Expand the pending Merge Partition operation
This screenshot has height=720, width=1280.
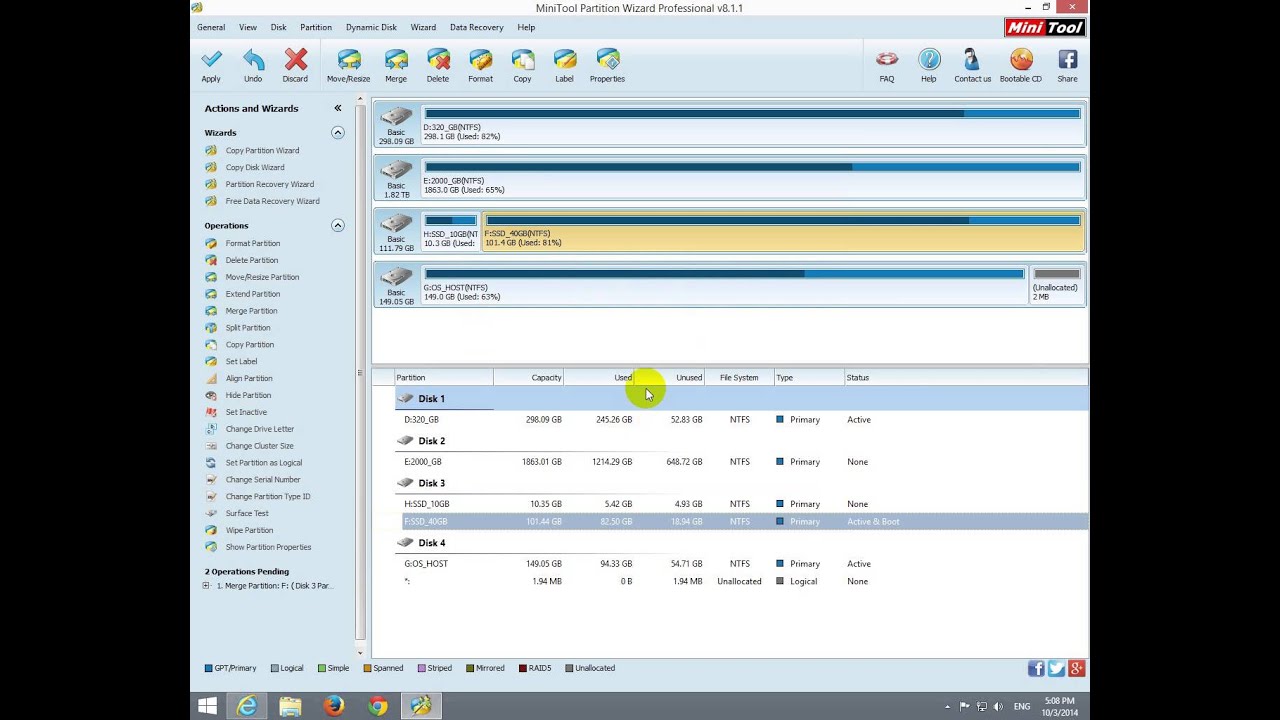pyautogui.click(x=207, y=586)
